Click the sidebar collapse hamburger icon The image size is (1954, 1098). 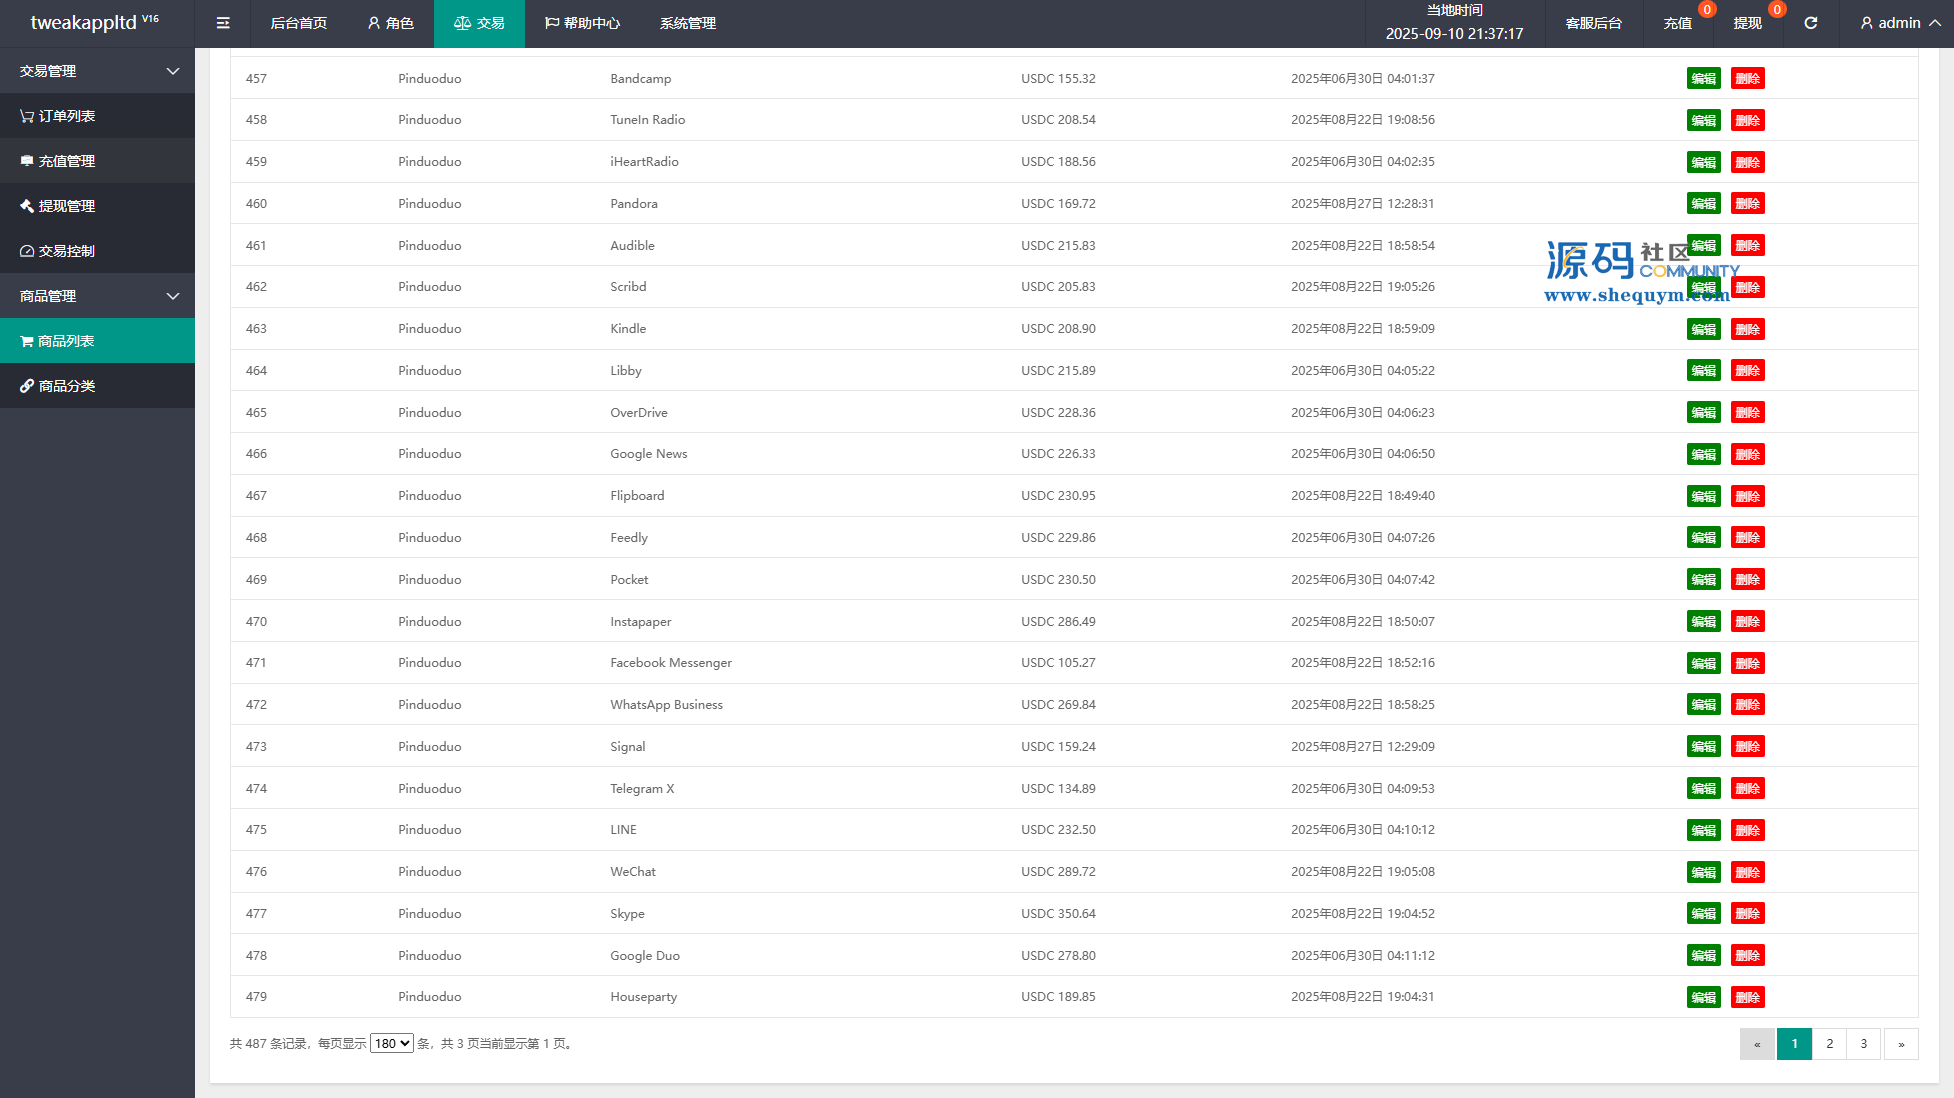tap(223, 23)
